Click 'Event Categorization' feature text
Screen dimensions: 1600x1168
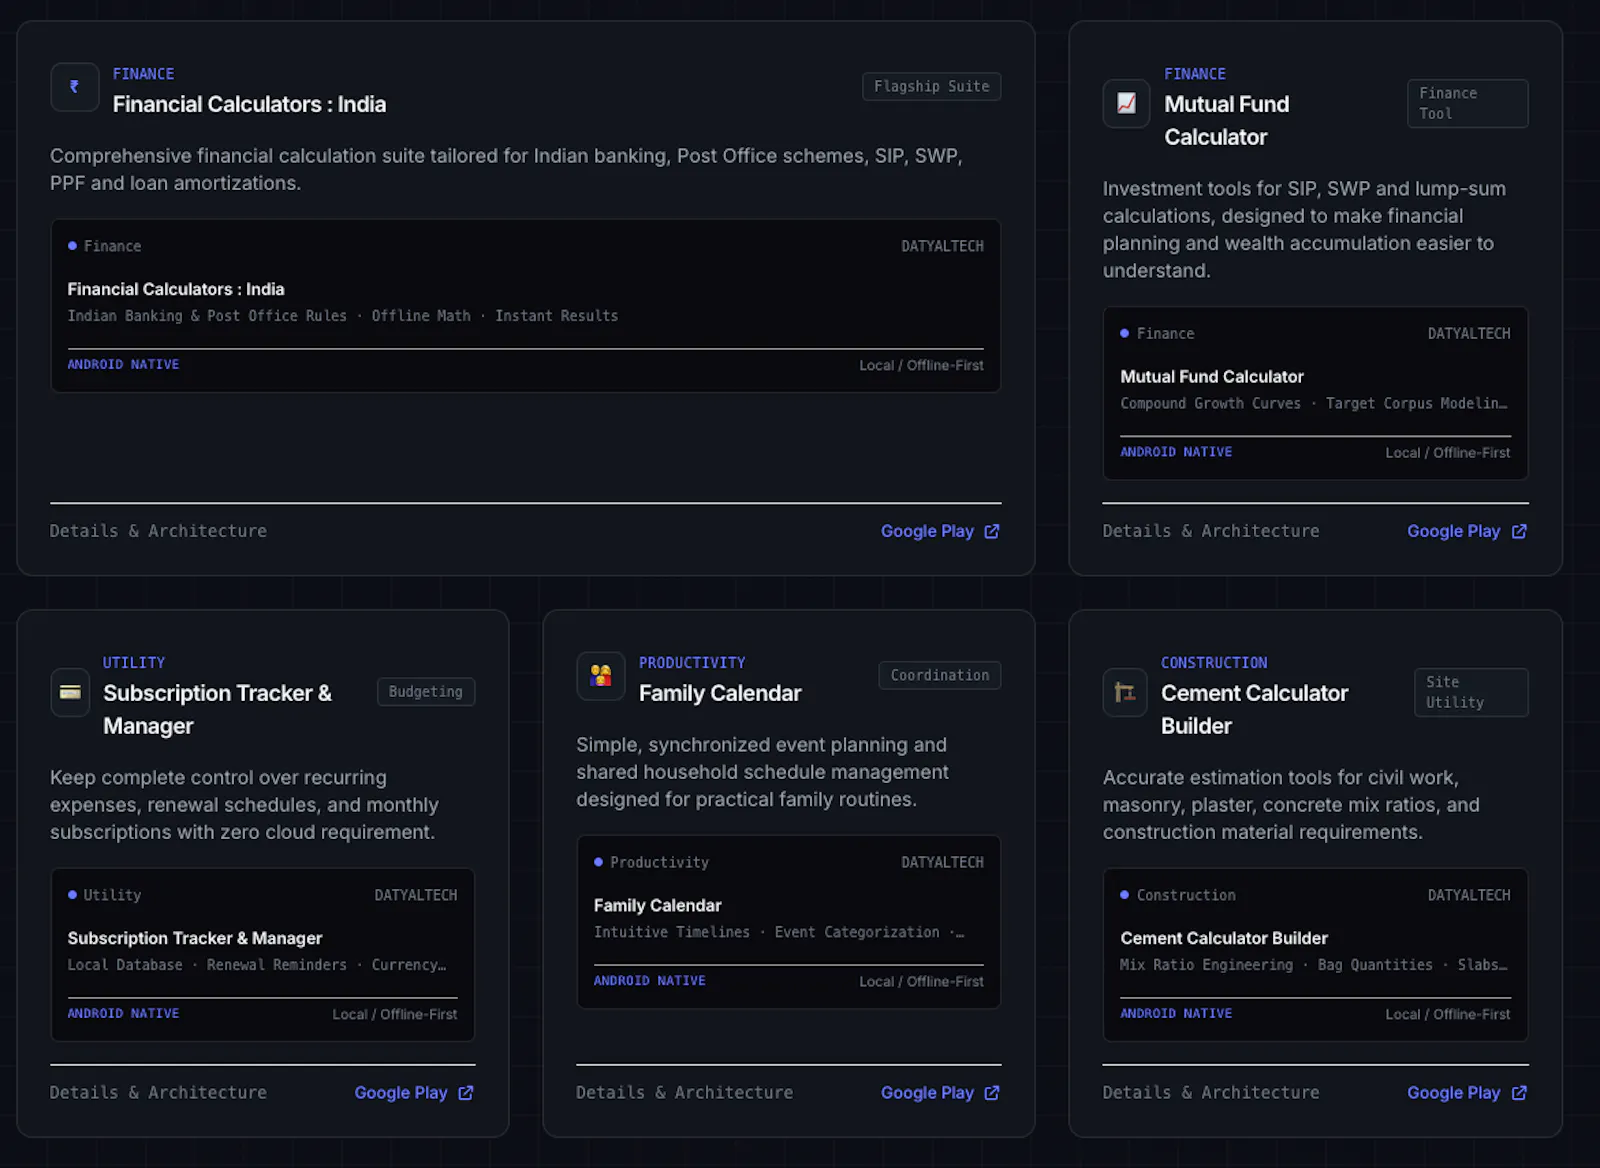coord(857,932)
